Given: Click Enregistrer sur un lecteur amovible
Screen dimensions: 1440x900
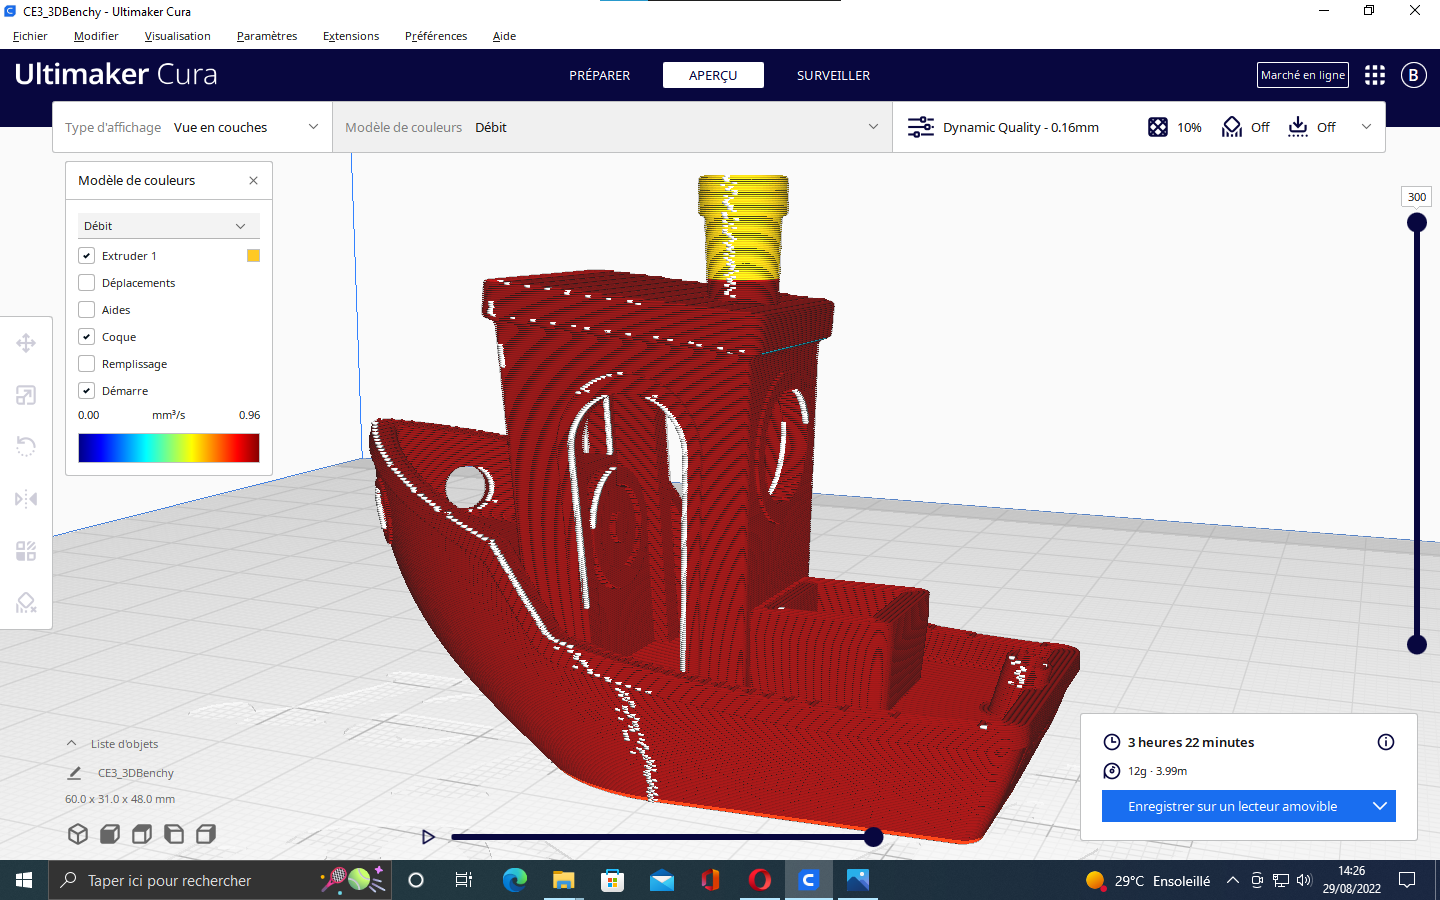Looking at the screenshot, I should coord(1232,806).
